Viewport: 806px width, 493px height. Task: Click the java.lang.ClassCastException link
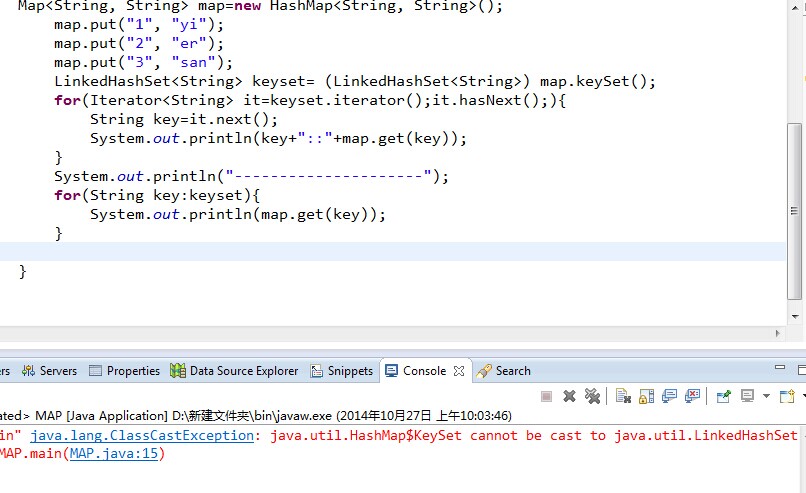click(142, 435)
